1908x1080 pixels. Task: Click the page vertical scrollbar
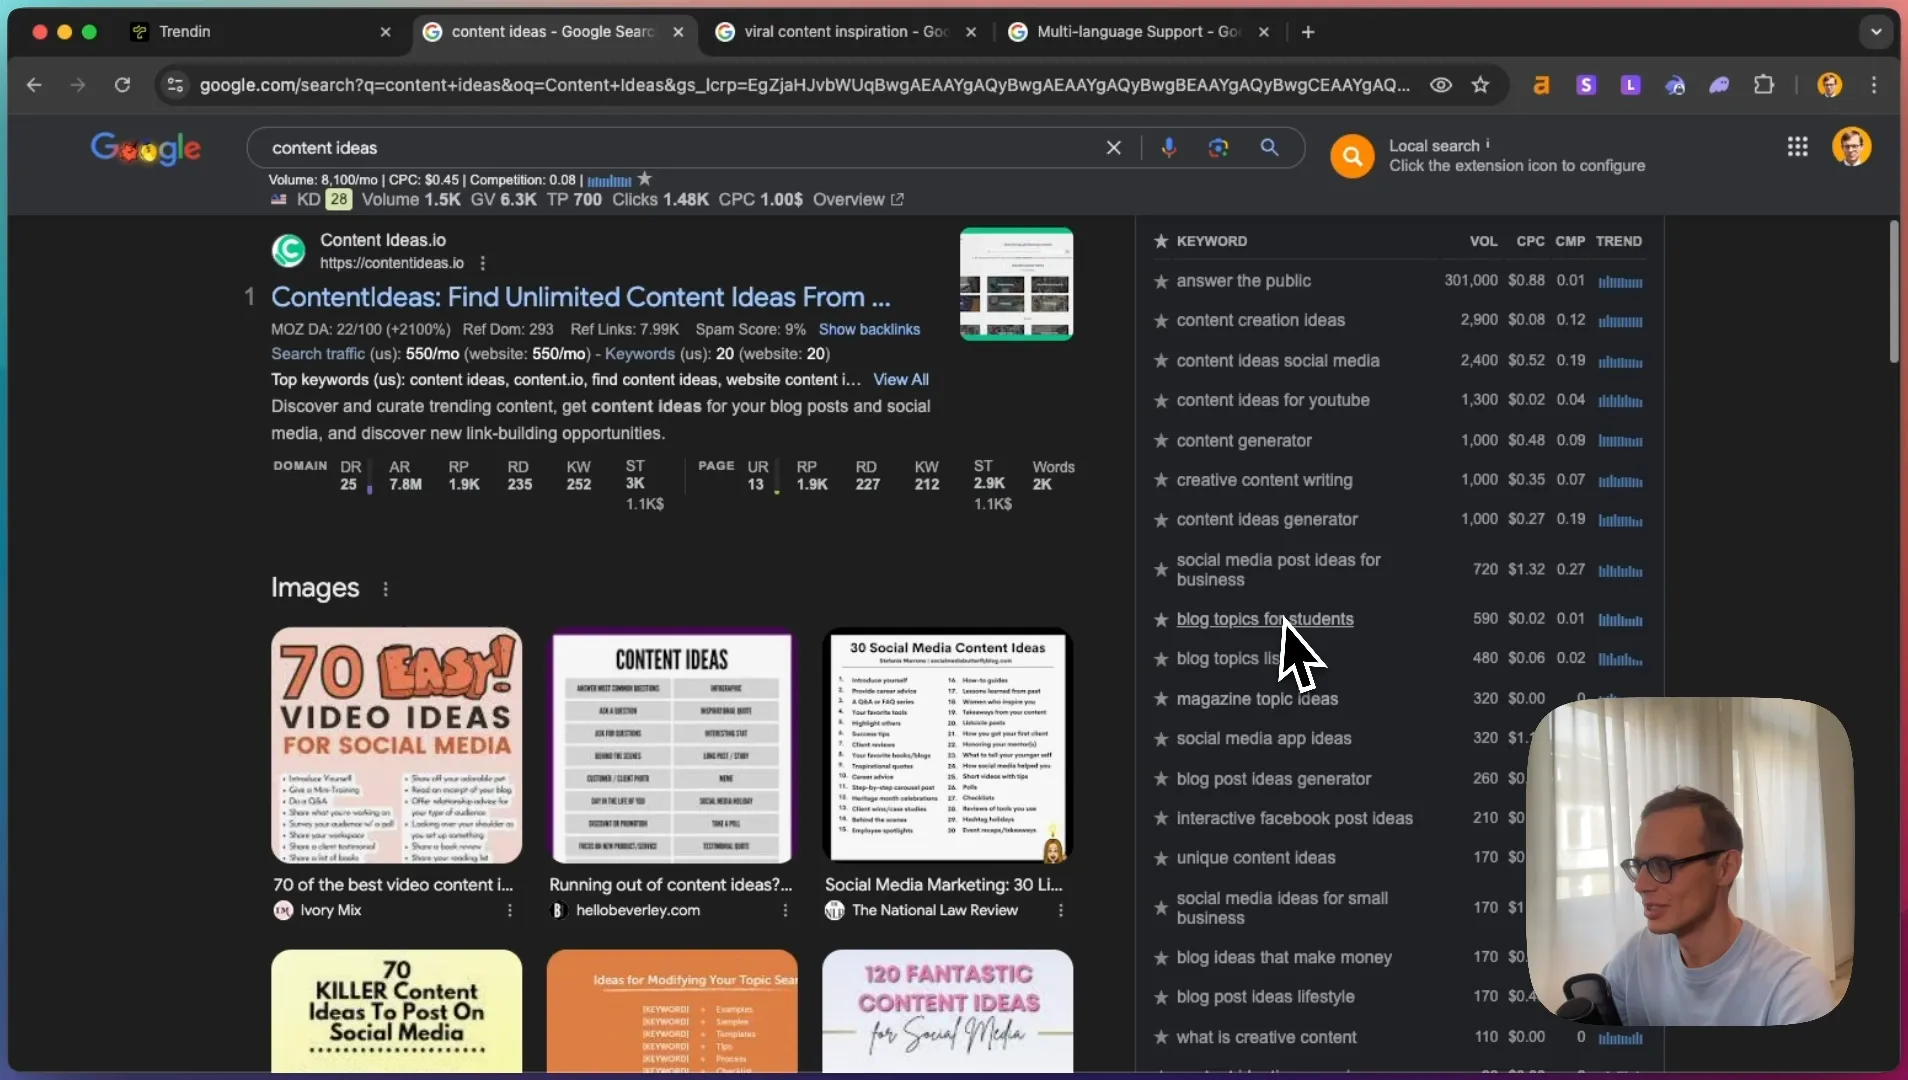[x=1893, y=291]
